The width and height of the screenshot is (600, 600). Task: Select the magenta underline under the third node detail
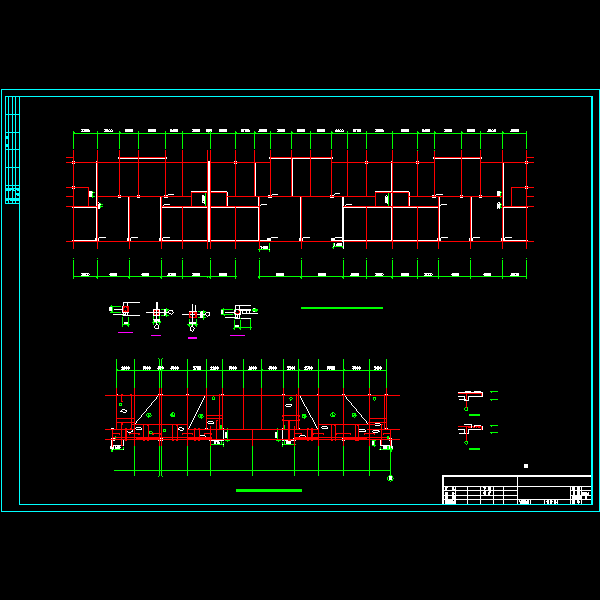point(192,338)
